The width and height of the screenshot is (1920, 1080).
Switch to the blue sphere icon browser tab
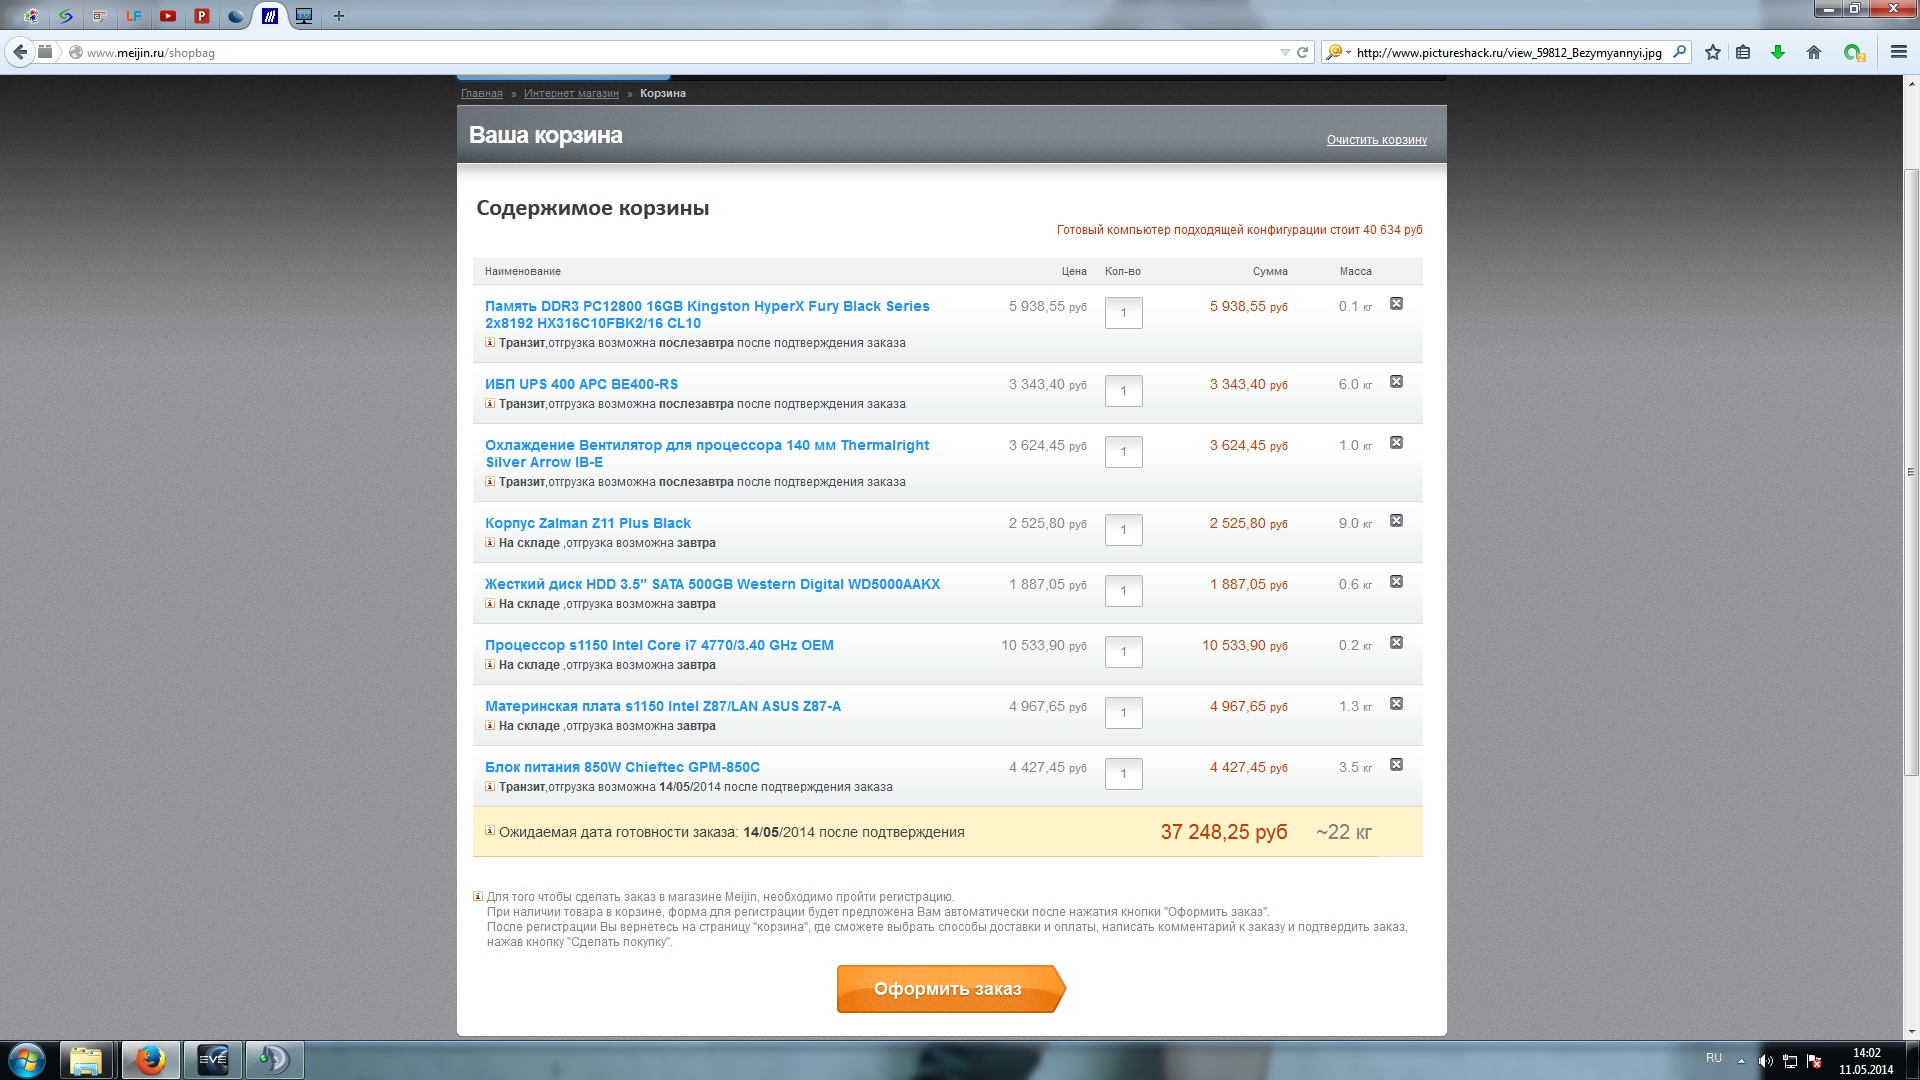coord(236,16)
